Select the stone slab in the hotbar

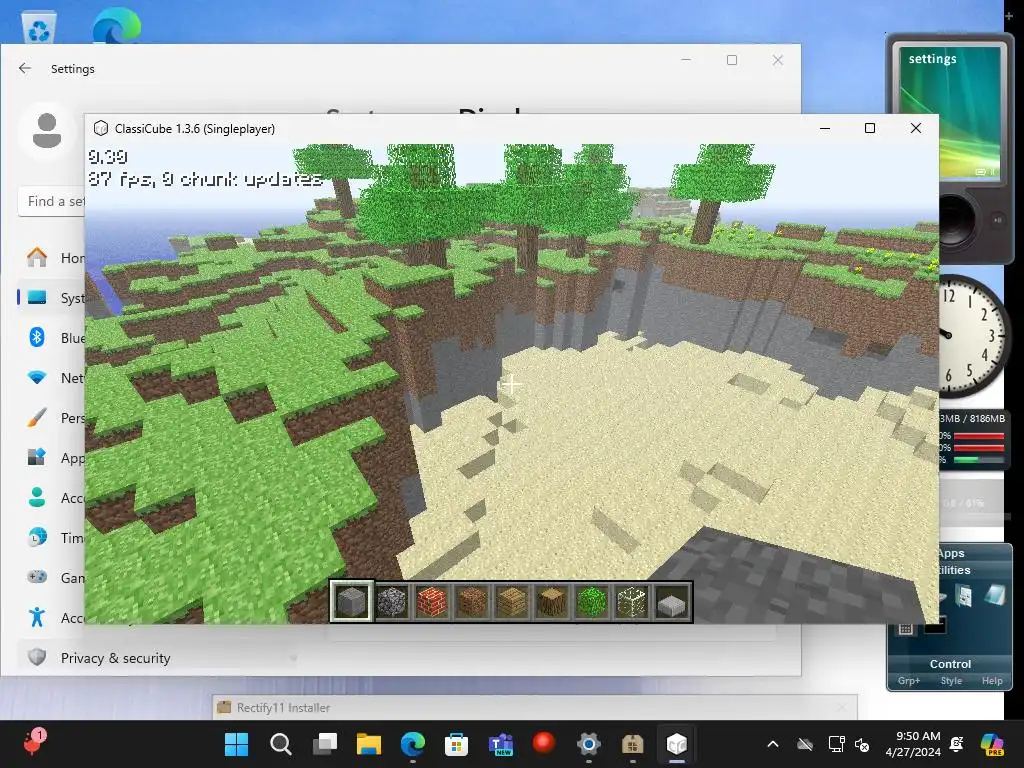(x=672, y=601)
